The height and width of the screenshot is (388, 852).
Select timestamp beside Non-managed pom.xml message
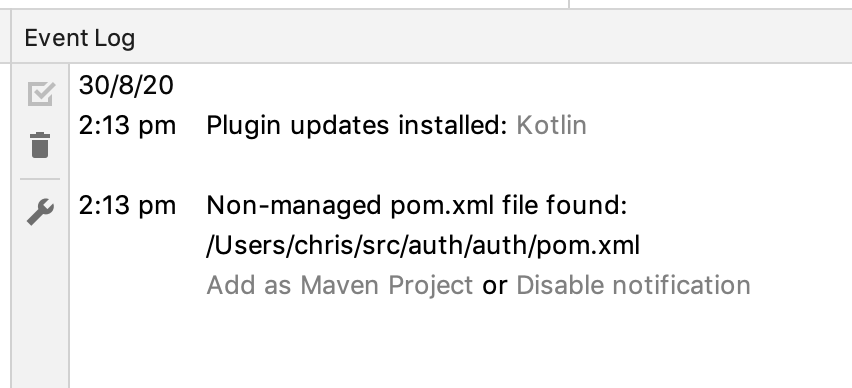click(x=127, y=206)
